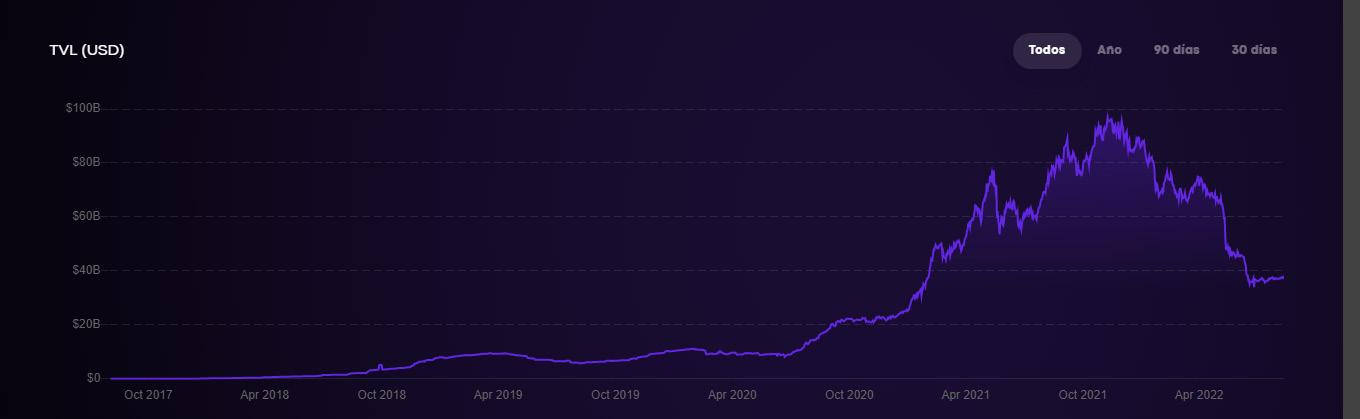The height and width of the screenshot is (419, 1360).
Task: Show the 30 días range
Action: coord(1254,50)
